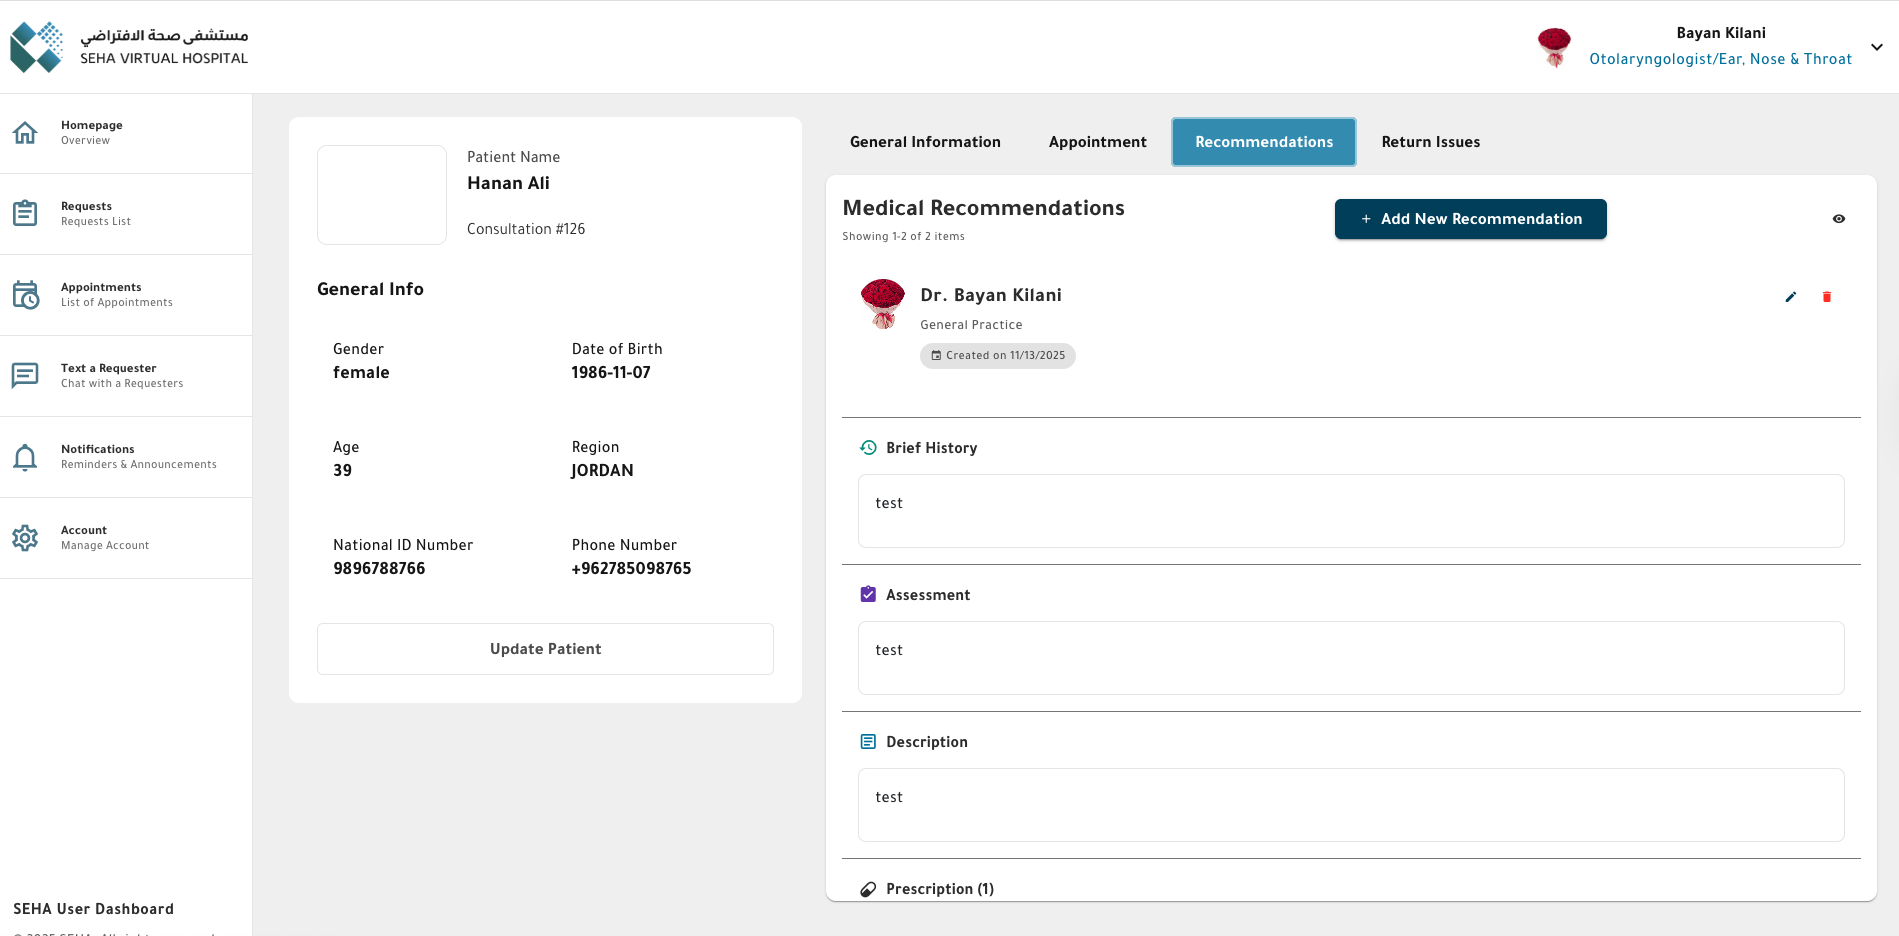Click the Homepage house icon in sidebar

(25, 133)
